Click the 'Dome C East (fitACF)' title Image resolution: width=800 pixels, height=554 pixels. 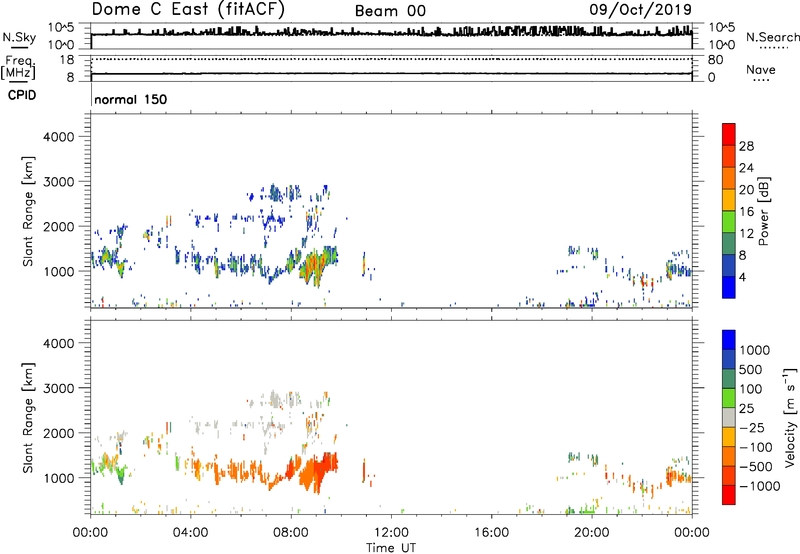(188, 10)
